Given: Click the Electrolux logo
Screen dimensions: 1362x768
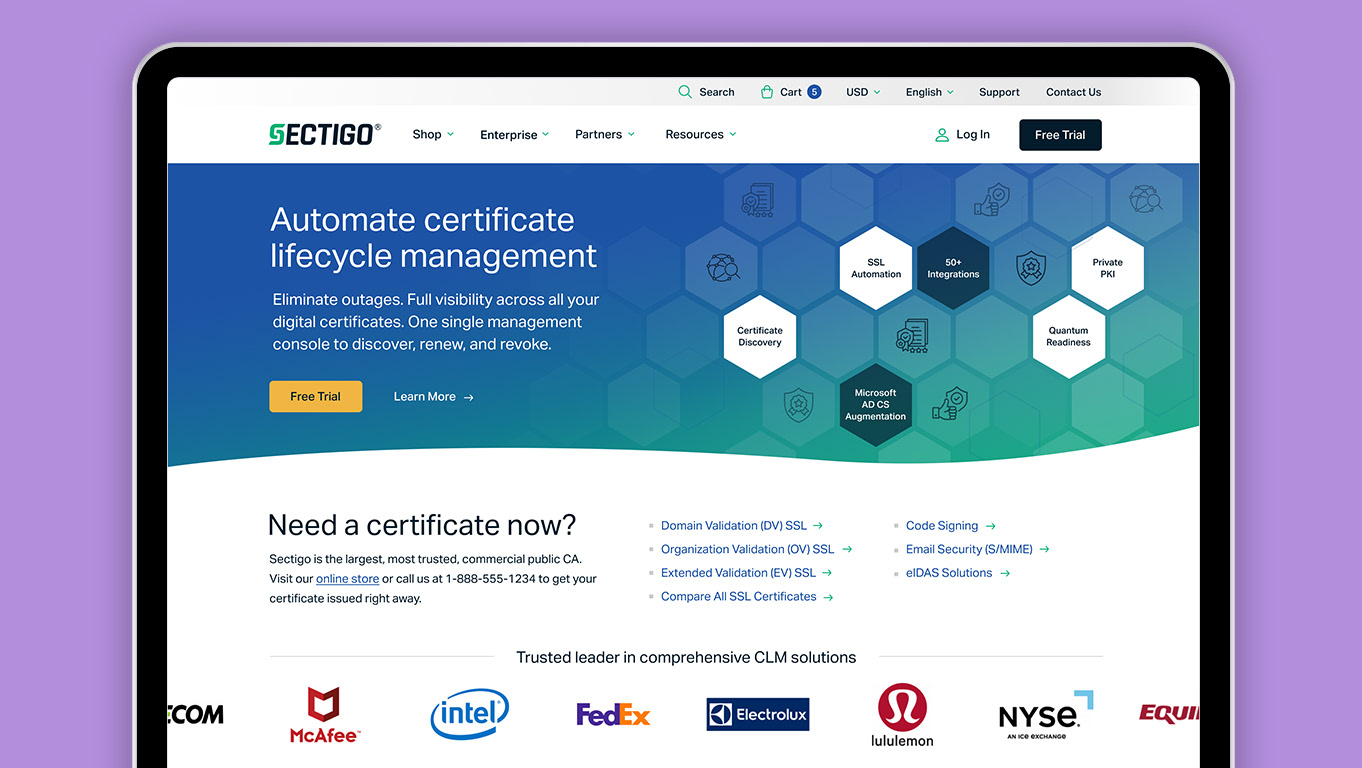Looking at the screenshot, I should coord(758,714).
